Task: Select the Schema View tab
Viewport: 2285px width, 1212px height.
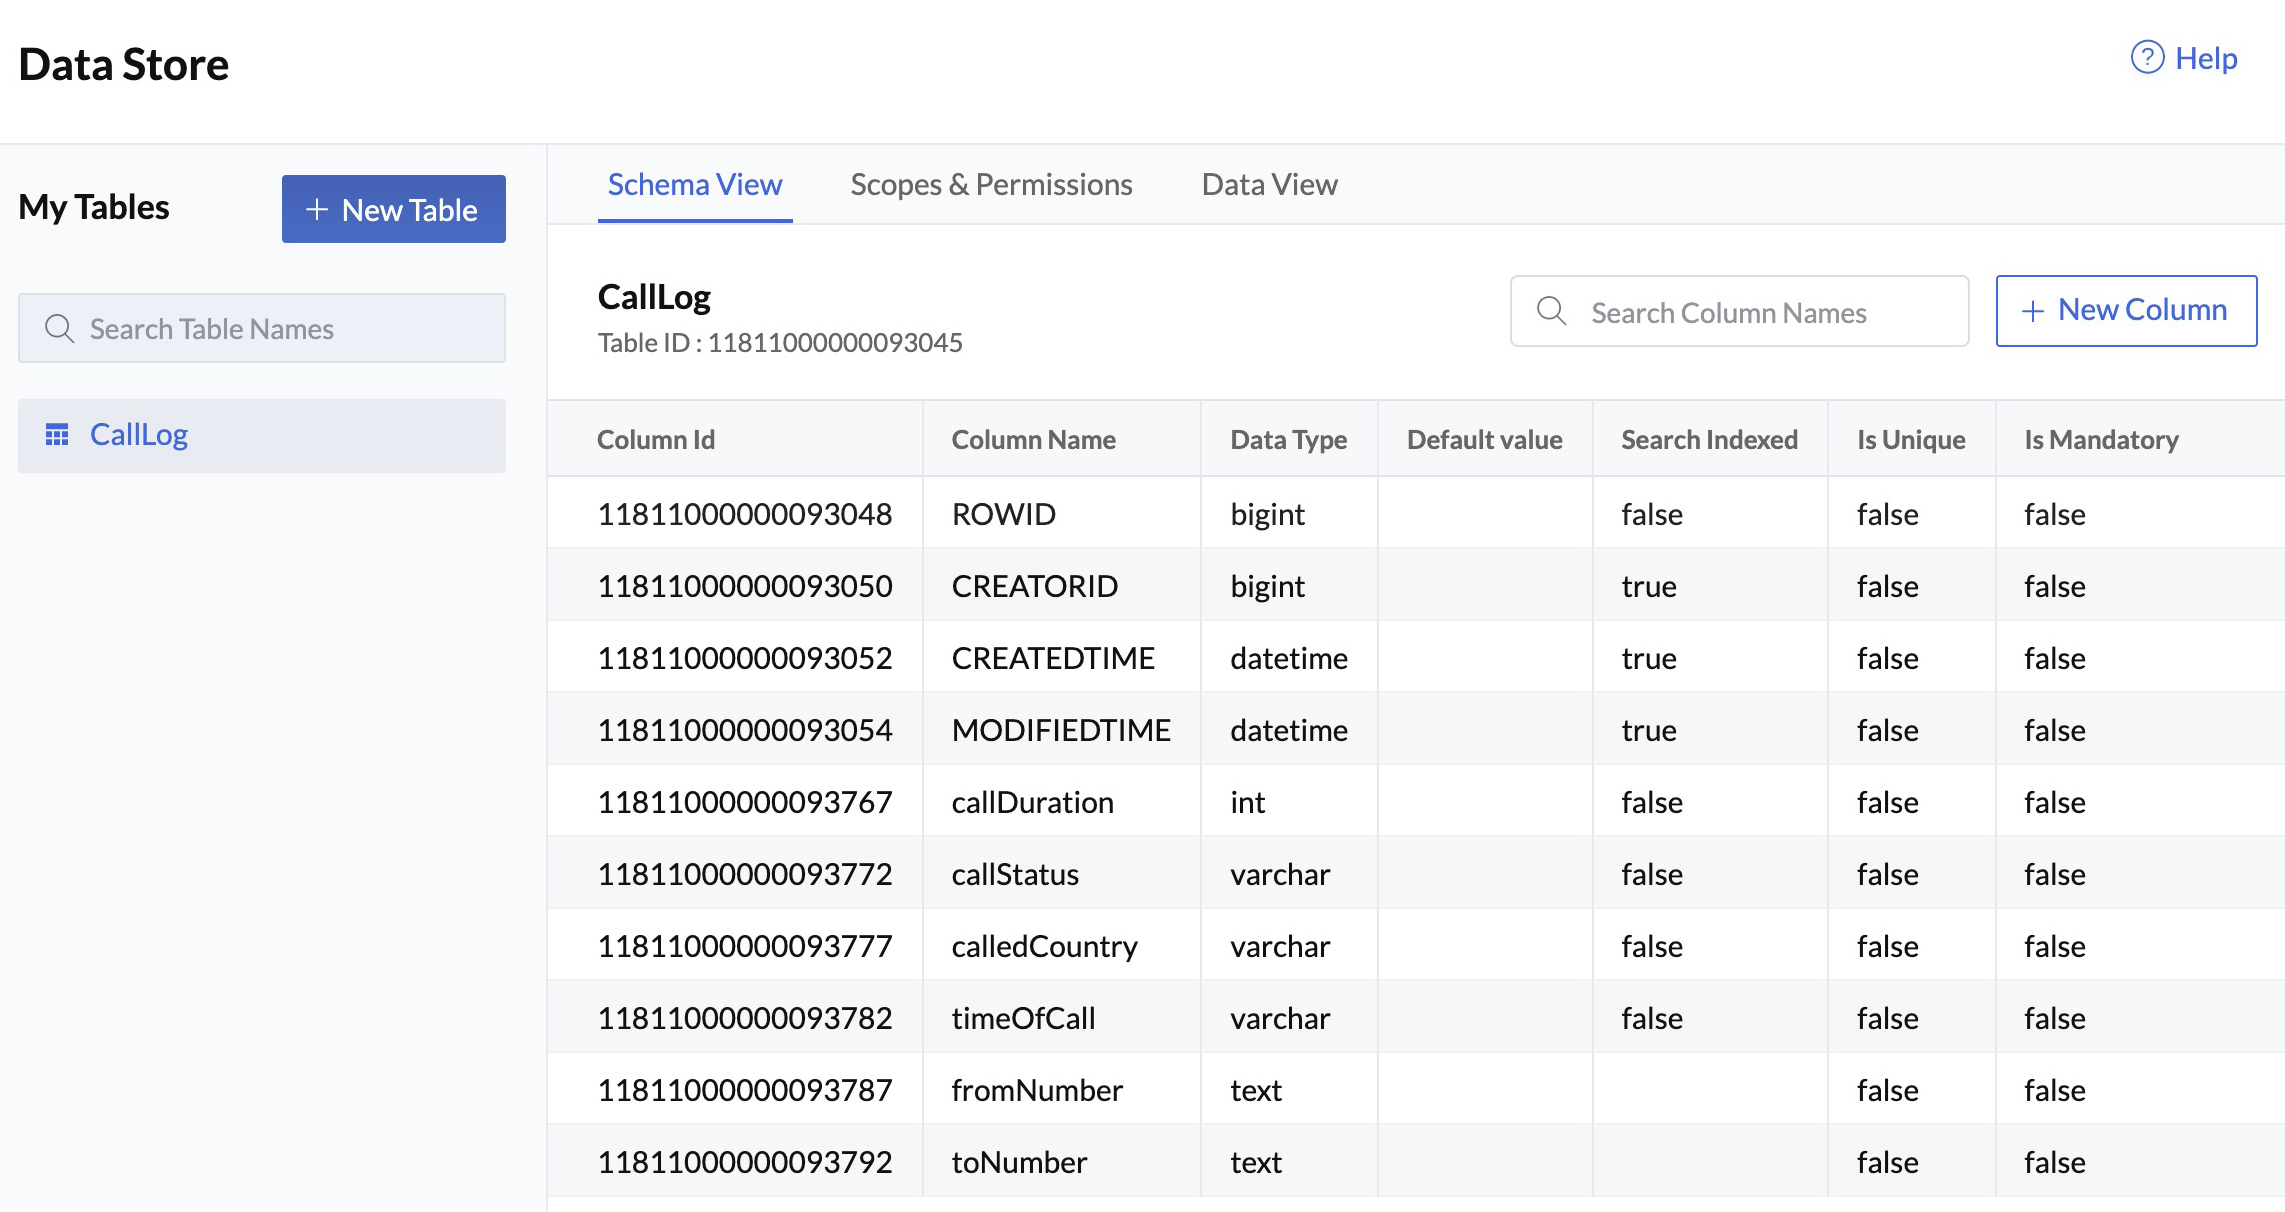Action: [x=694, y=184]
